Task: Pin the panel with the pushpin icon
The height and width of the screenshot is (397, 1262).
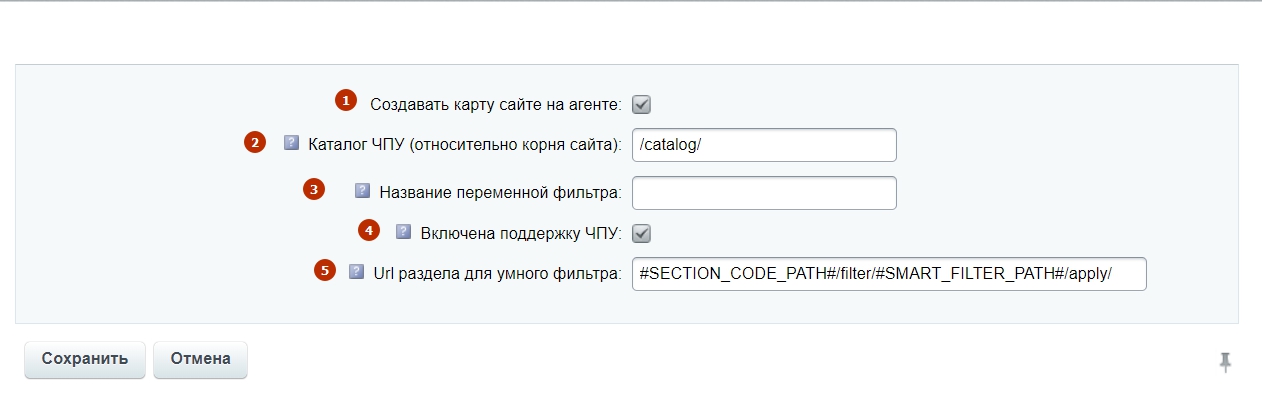Action: click(1225, 362)
